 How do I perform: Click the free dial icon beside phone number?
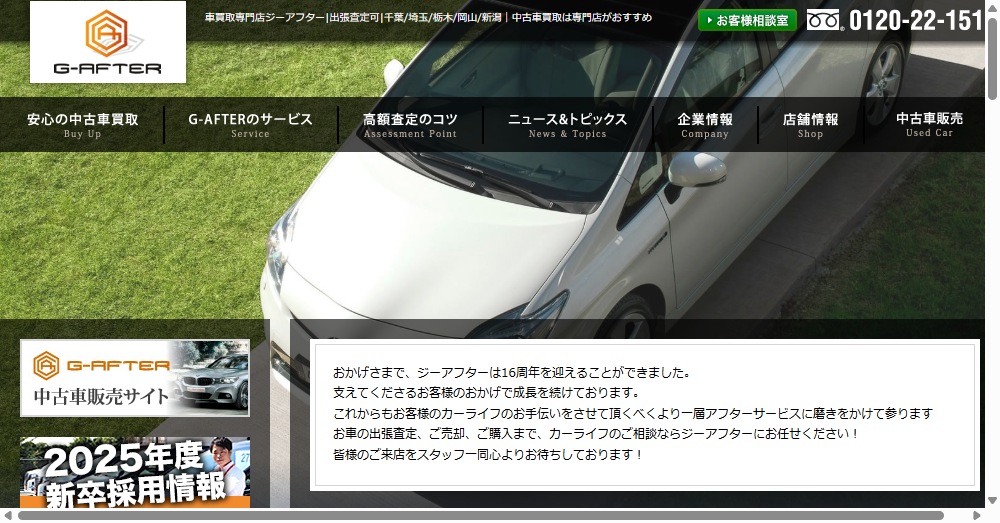click(824, 20)
